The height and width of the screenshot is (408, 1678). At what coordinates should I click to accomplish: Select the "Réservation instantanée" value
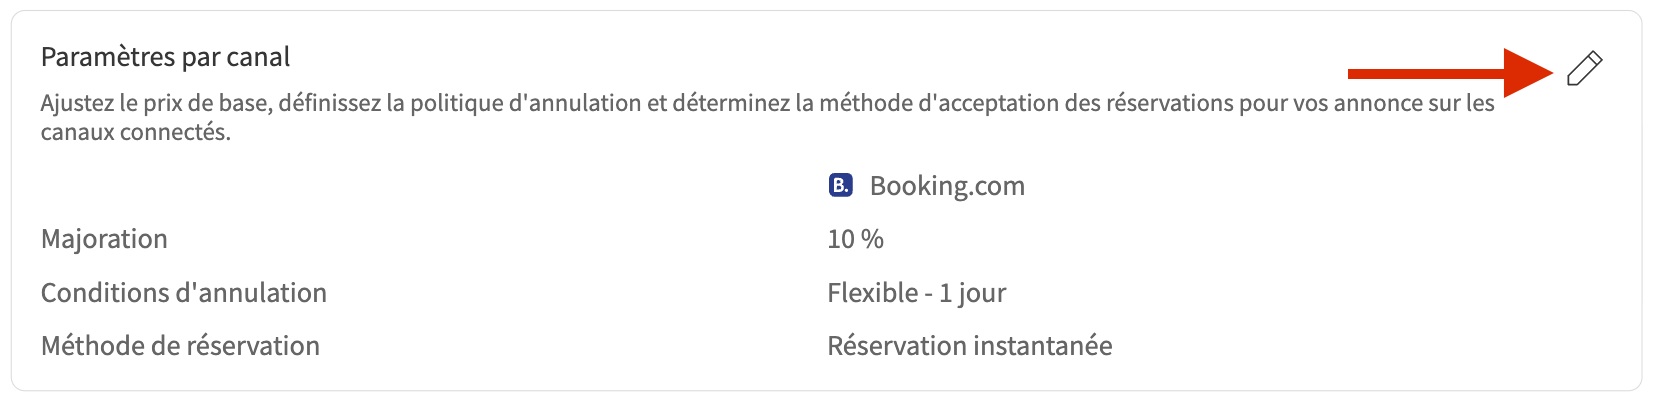(969, 346)
